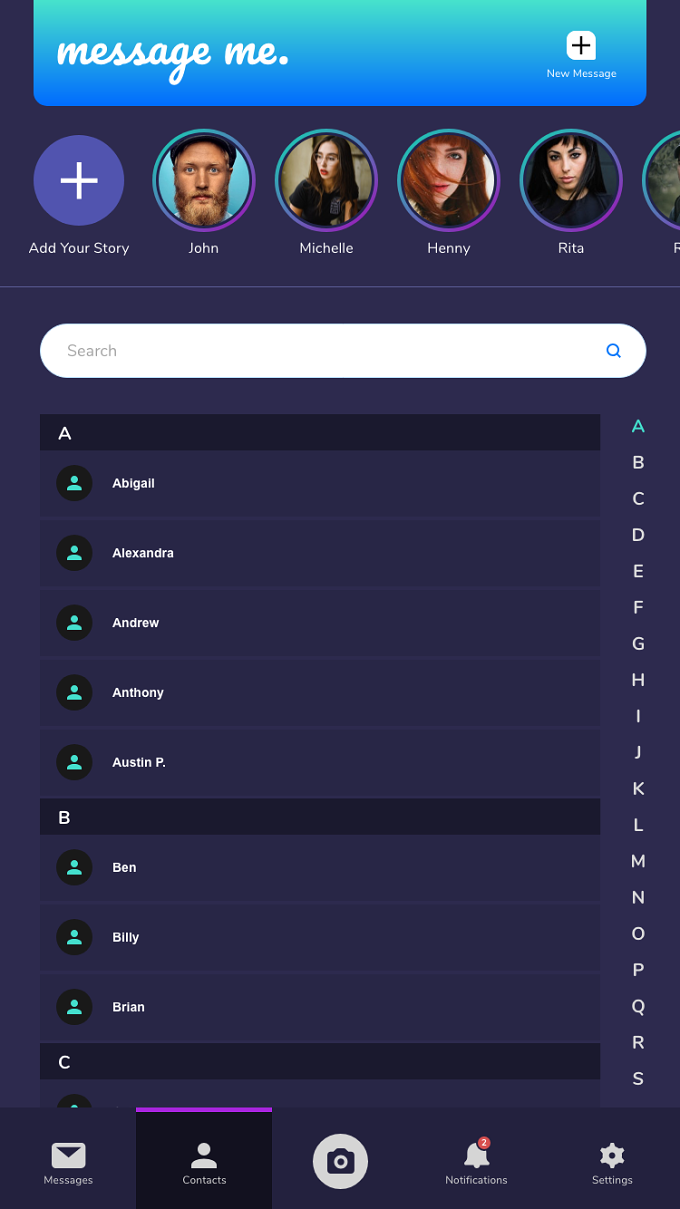
Task: Jump to letter H in index
Action: pos(638,680)
